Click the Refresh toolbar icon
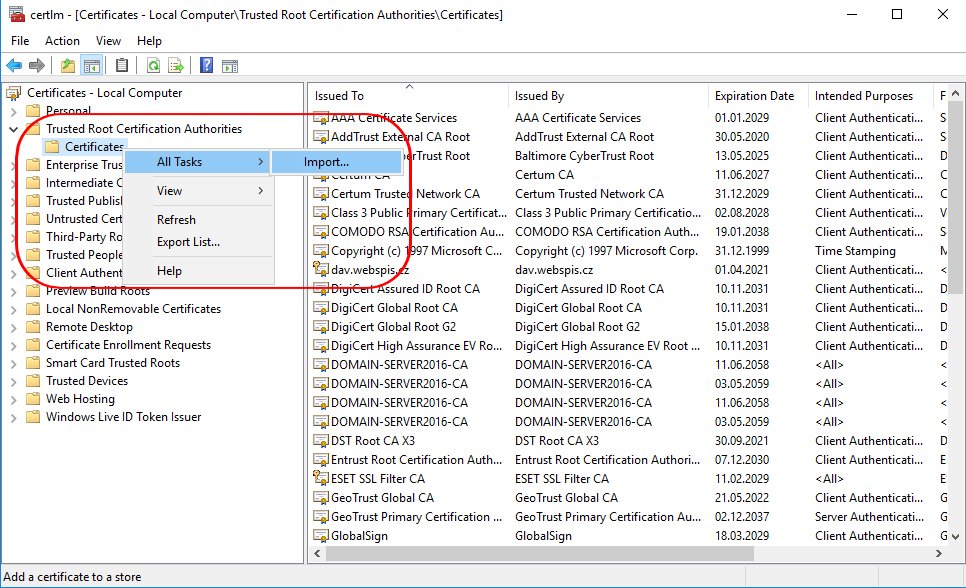Screen dimensions: 966x588 click(x=153, y=66)
